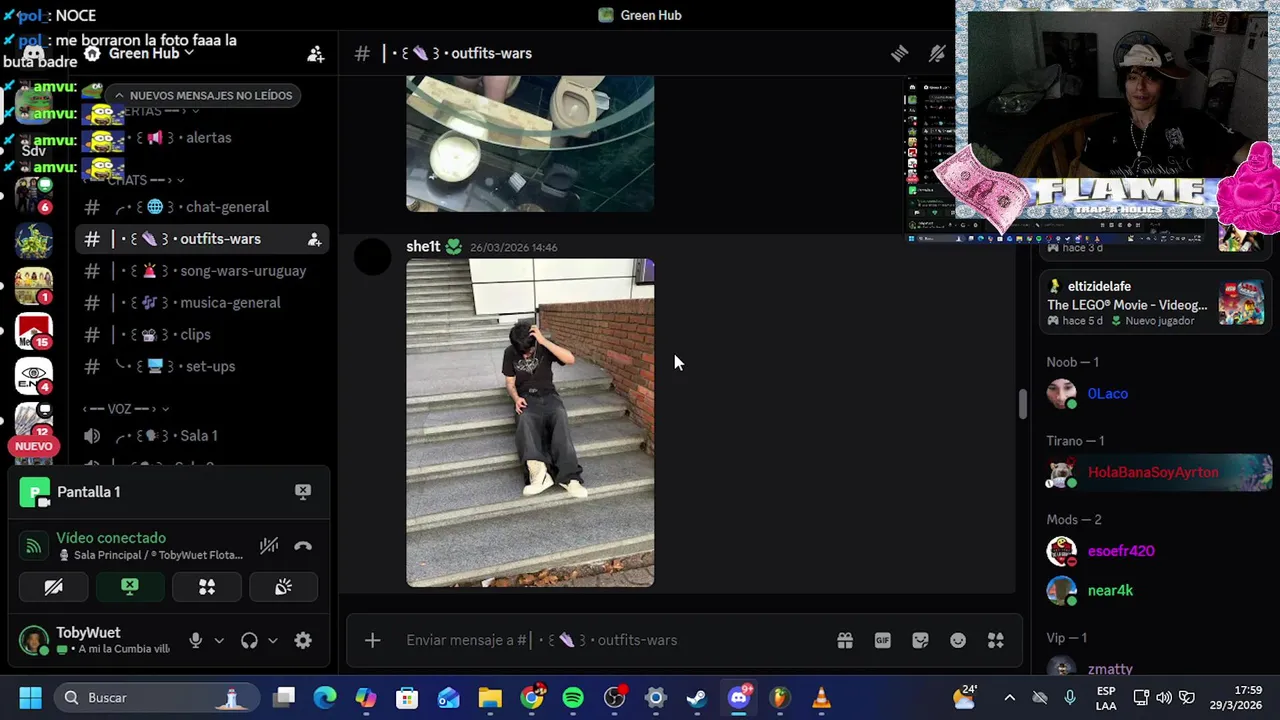The height and width of the screenshot is (720, 1280).
Task: Select the outfits-wars channel
Action: click(x=204, y=239)
